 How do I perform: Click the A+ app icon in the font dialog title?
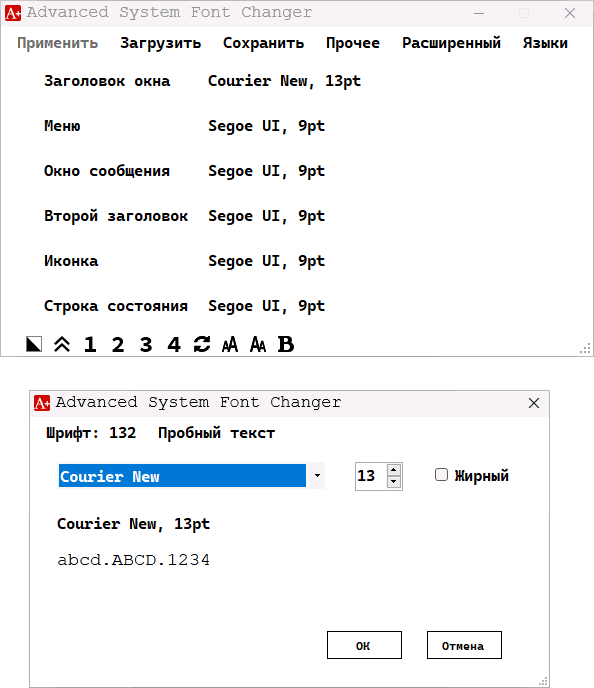[x=42, y=403]
